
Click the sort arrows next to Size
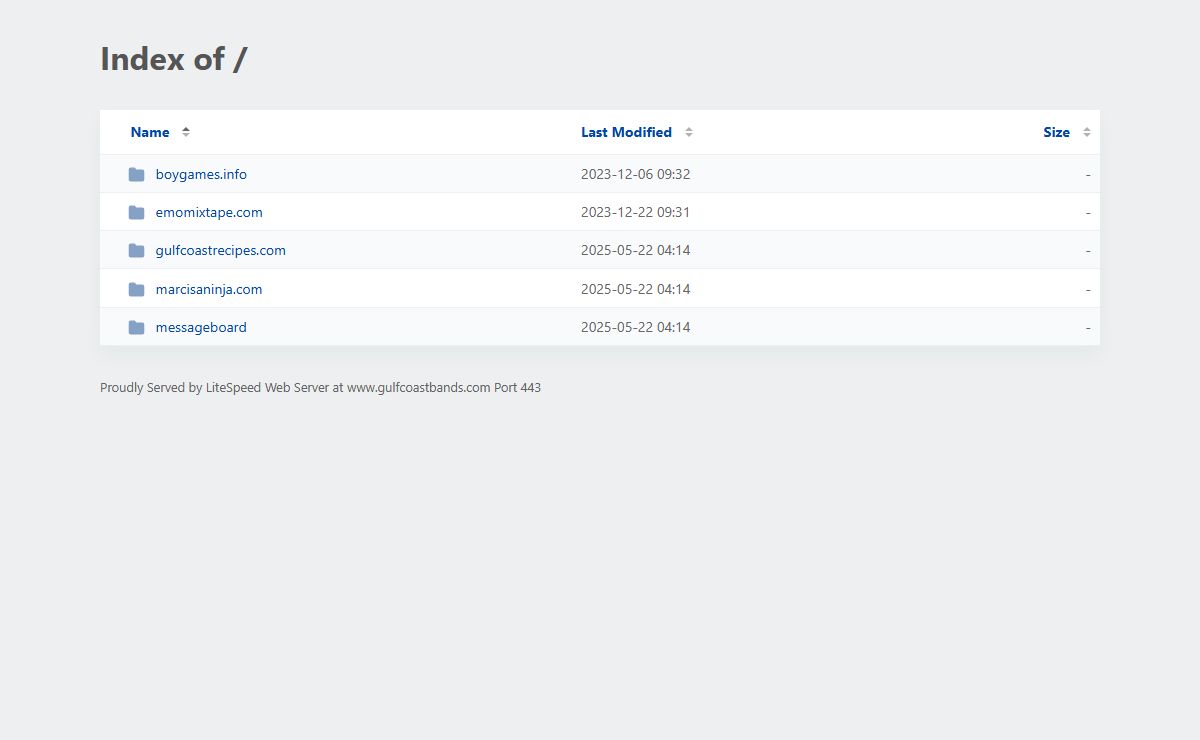[1087, 132]
